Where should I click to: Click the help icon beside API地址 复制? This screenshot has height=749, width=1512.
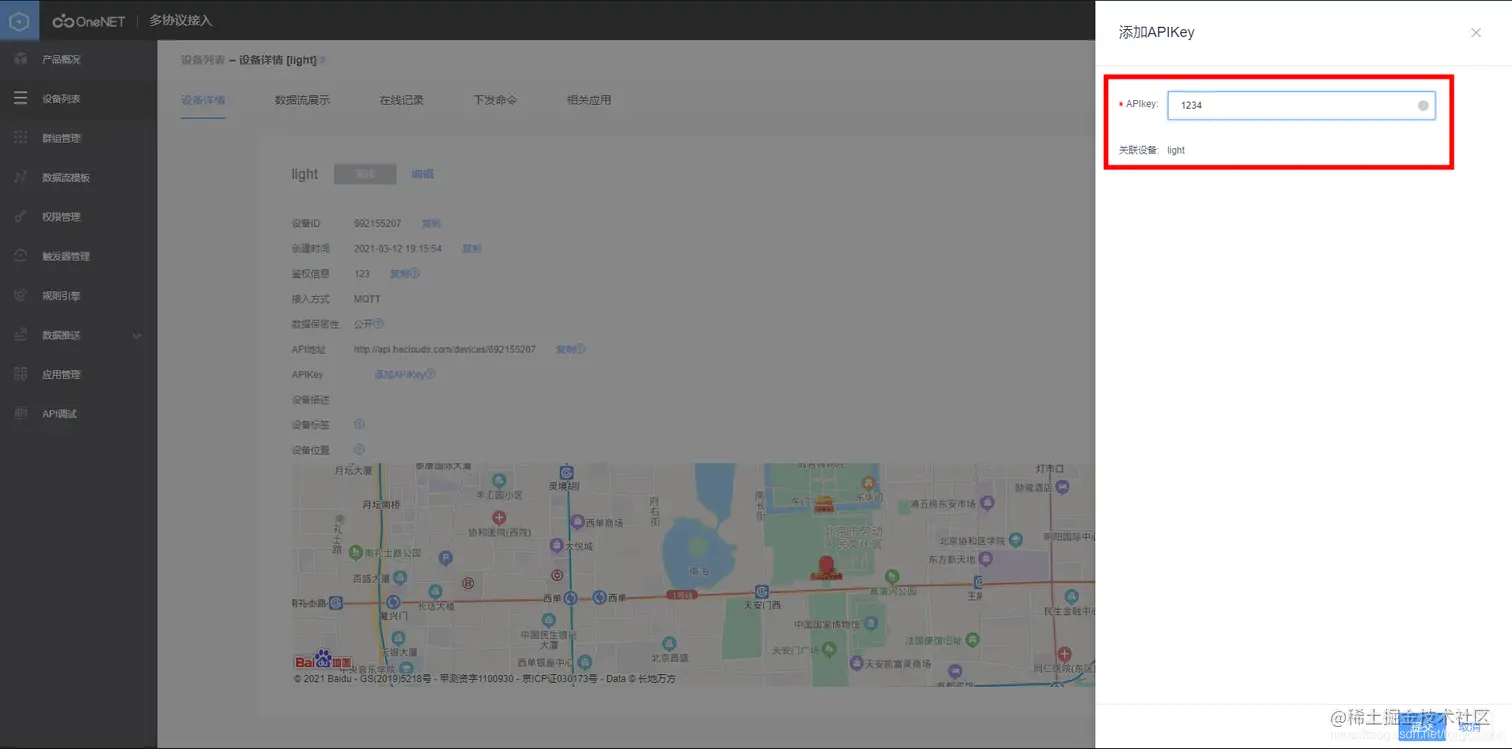click(x=581, y=349)
